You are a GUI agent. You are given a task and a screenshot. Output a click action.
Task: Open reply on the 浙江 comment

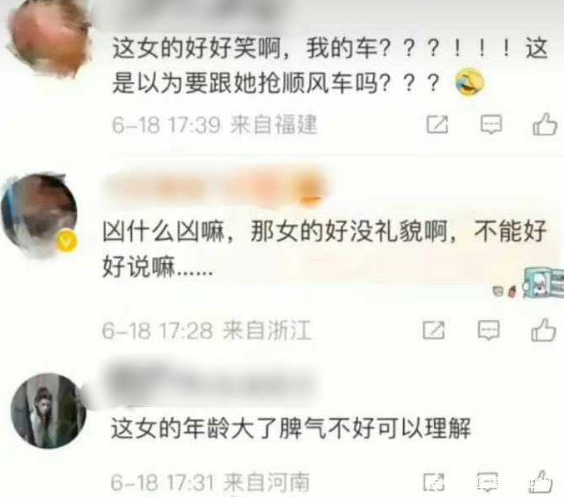488,330
